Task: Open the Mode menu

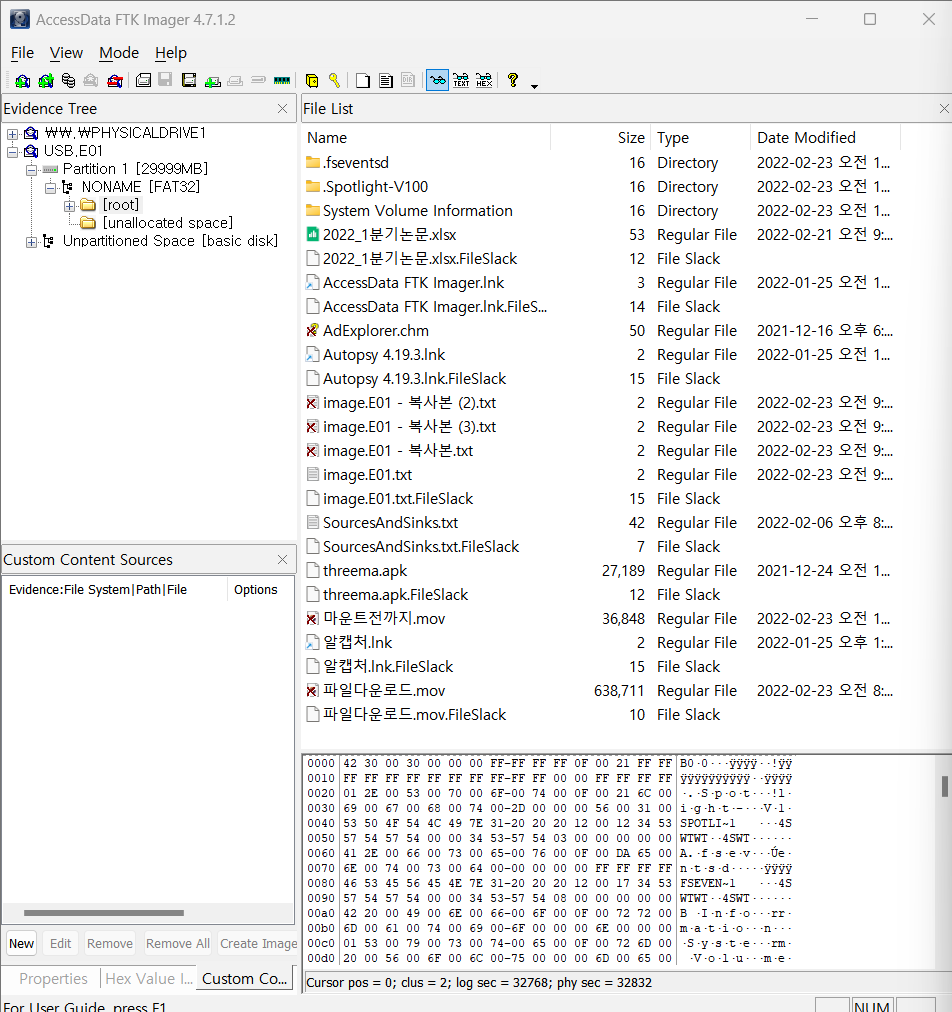Action: [x=119, y=53]
